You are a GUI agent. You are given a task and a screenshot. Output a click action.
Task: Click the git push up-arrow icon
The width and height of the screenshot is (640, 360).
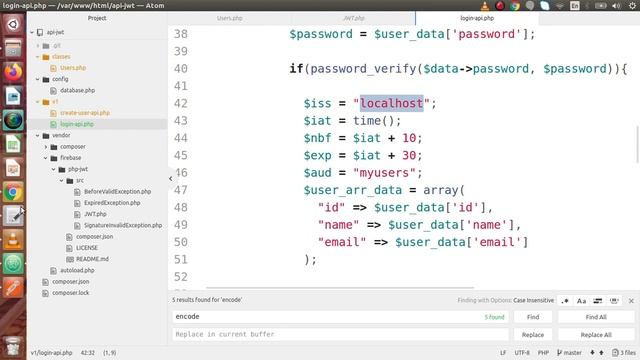pos(601,353)
